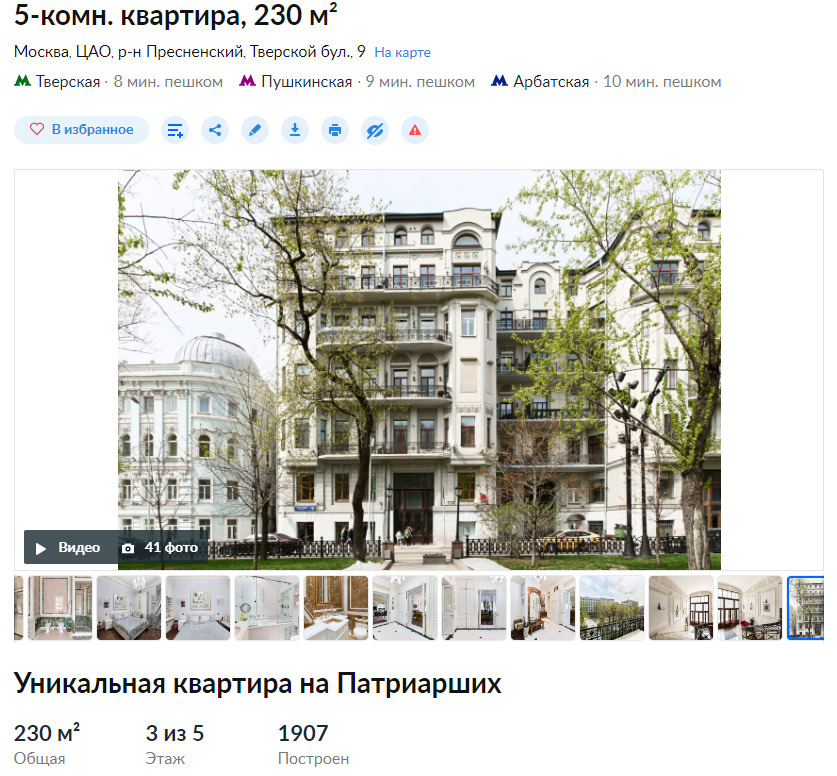The width and height of the screenshot is (837, 776).
Task: Click the pencil note icon
Action: 255,130
